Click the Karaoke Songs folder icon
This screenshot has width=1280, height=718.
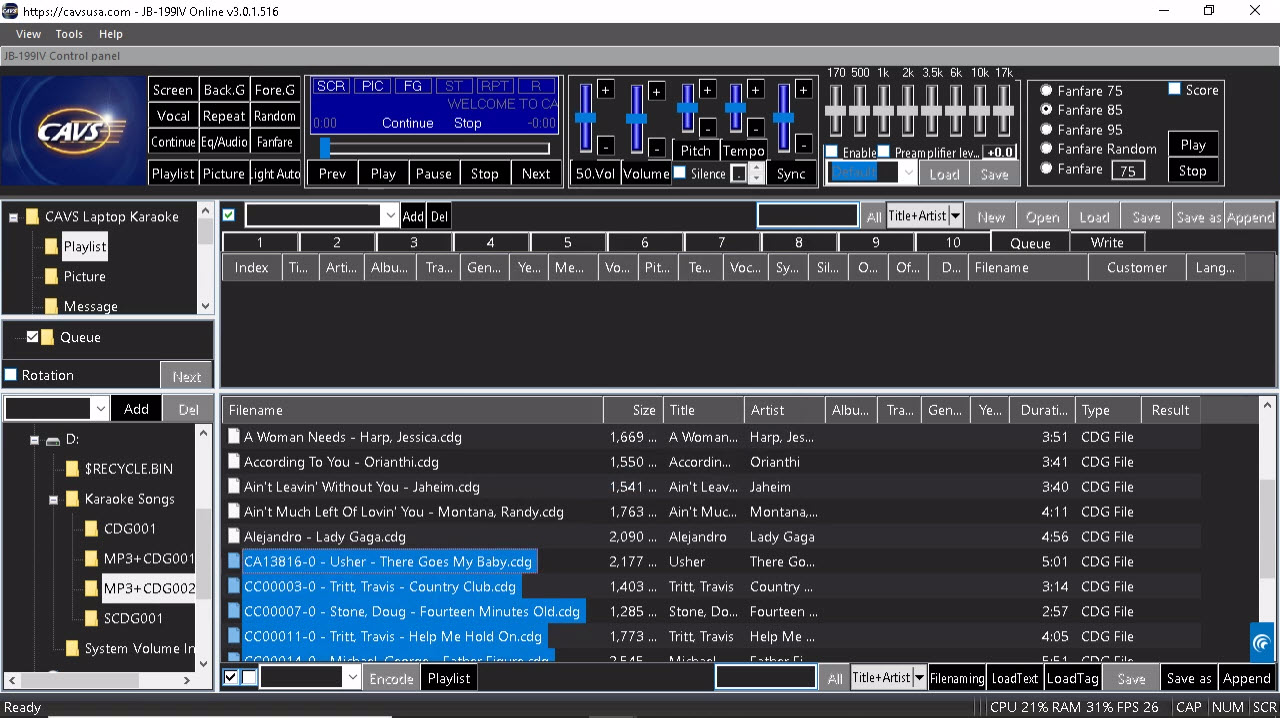point(72,499)
